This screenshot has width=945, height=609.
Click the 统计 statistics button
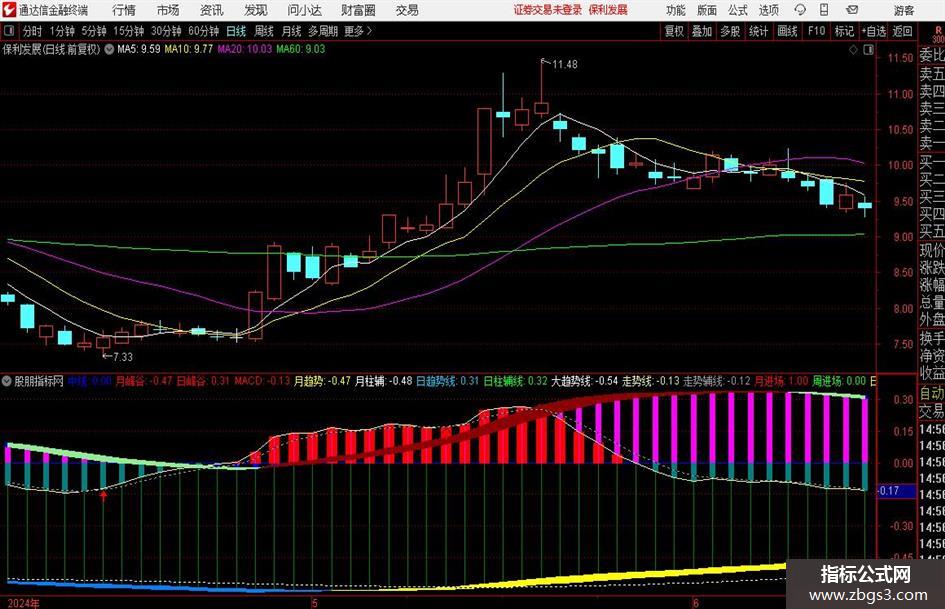tap(758, 31)
